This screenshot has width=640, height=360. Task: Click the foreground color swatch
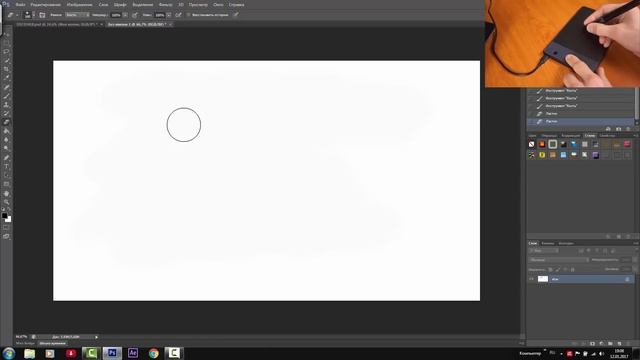coord(4,216)
